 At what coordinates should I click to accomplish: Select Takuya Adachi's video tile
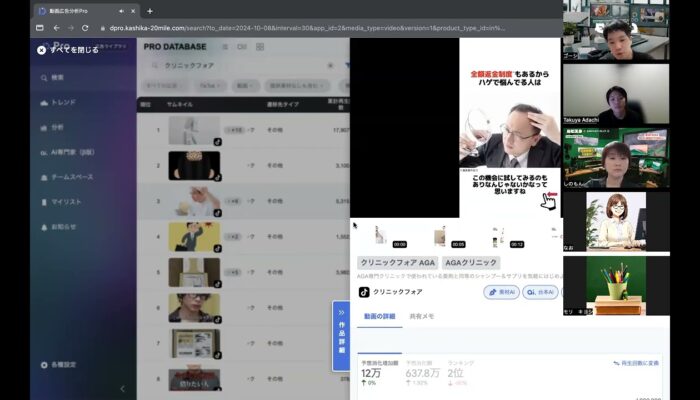[616, 94]
